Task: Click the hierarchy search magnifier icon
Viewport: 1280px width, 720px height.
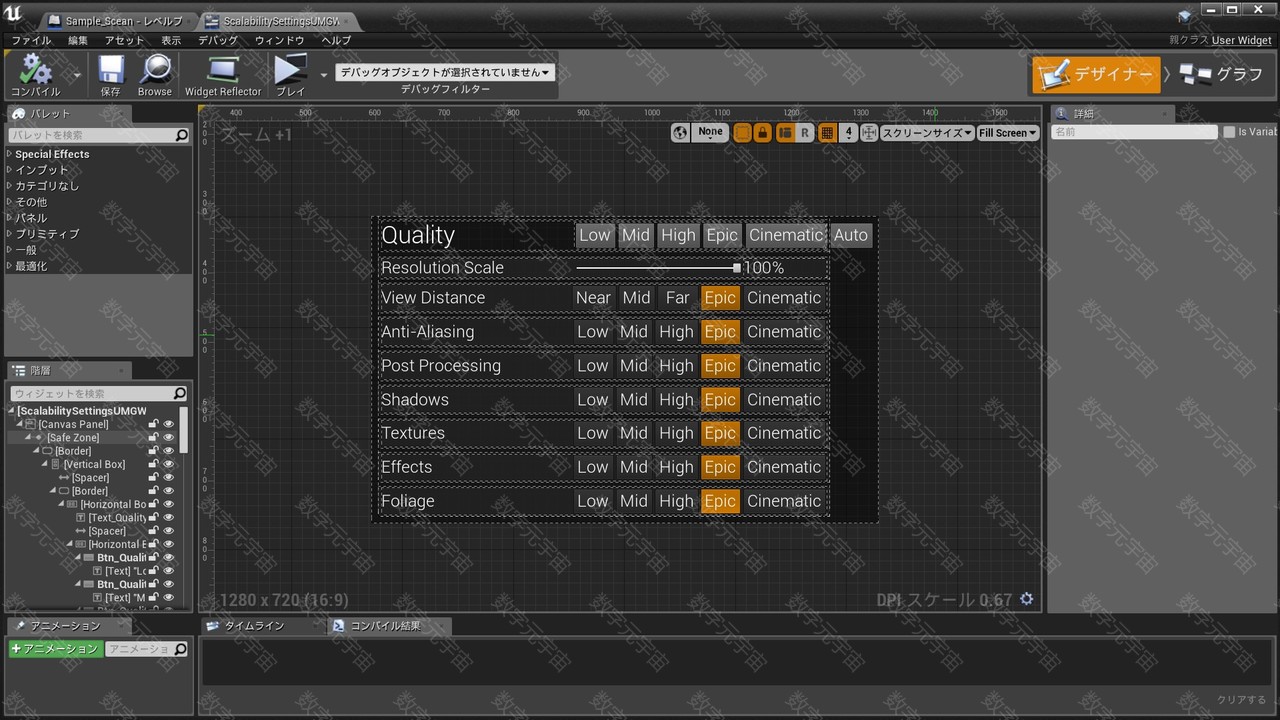Action: click(180, 393)
